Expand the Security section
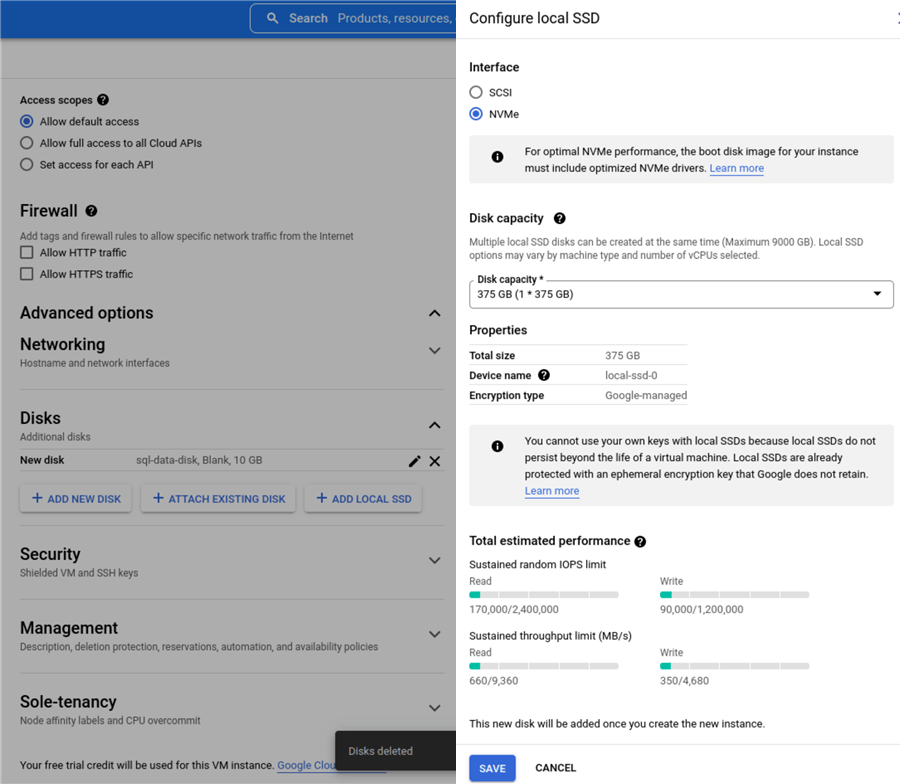Viewport: 900px width, 784px height. pyautogui.click(x=435, y=561)
